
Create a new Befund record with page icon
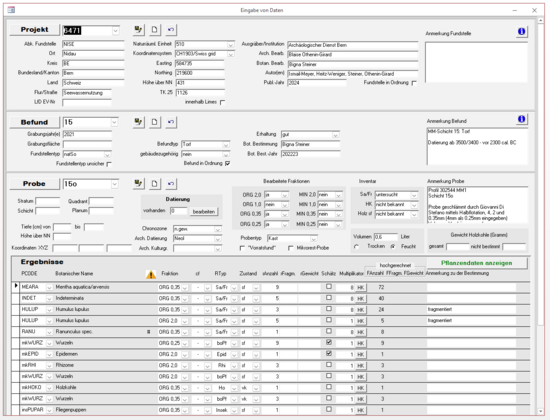[154, 122]
